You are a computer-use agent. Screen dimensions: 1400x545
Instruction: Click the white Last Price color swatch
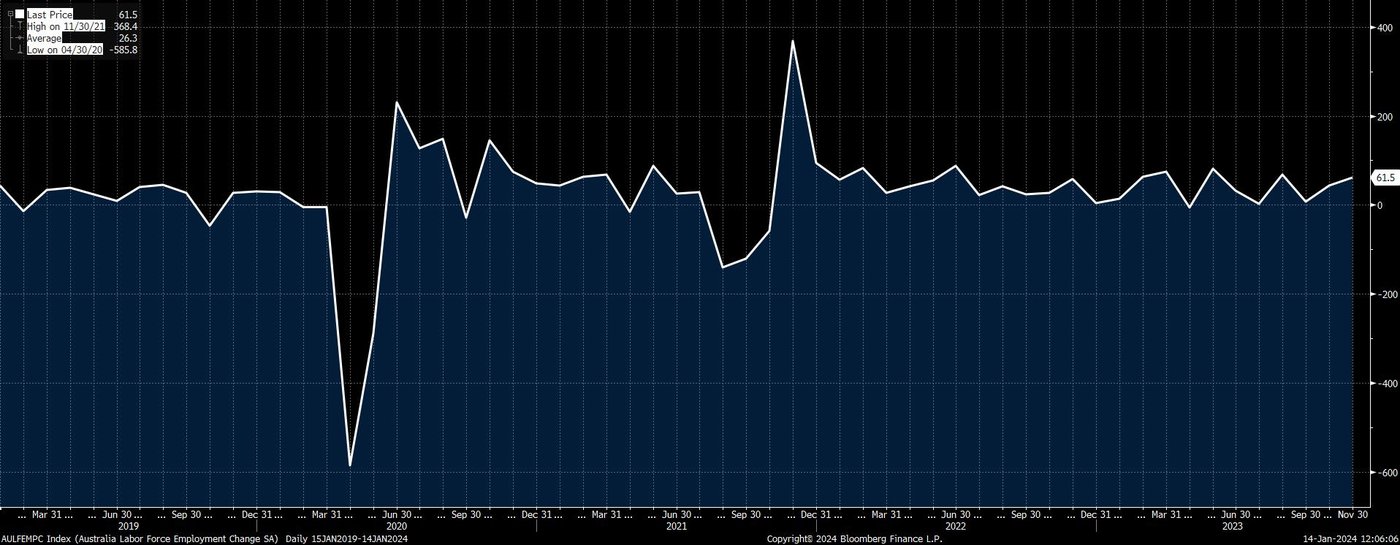point(20,14)
